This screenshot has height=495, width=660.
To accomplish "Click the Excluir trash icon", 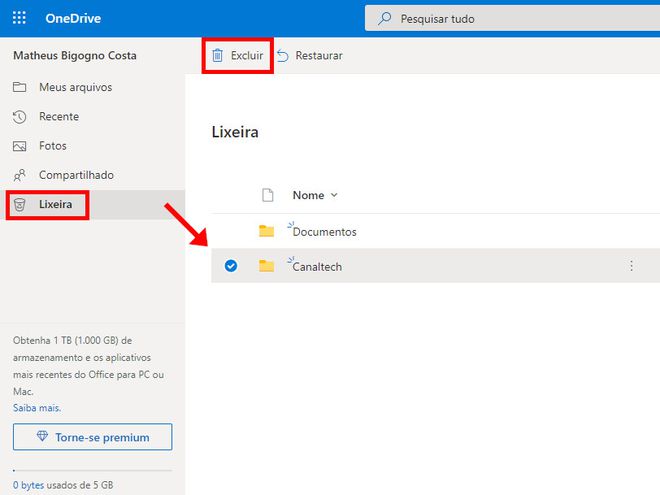I will click(x=217, y=56).
